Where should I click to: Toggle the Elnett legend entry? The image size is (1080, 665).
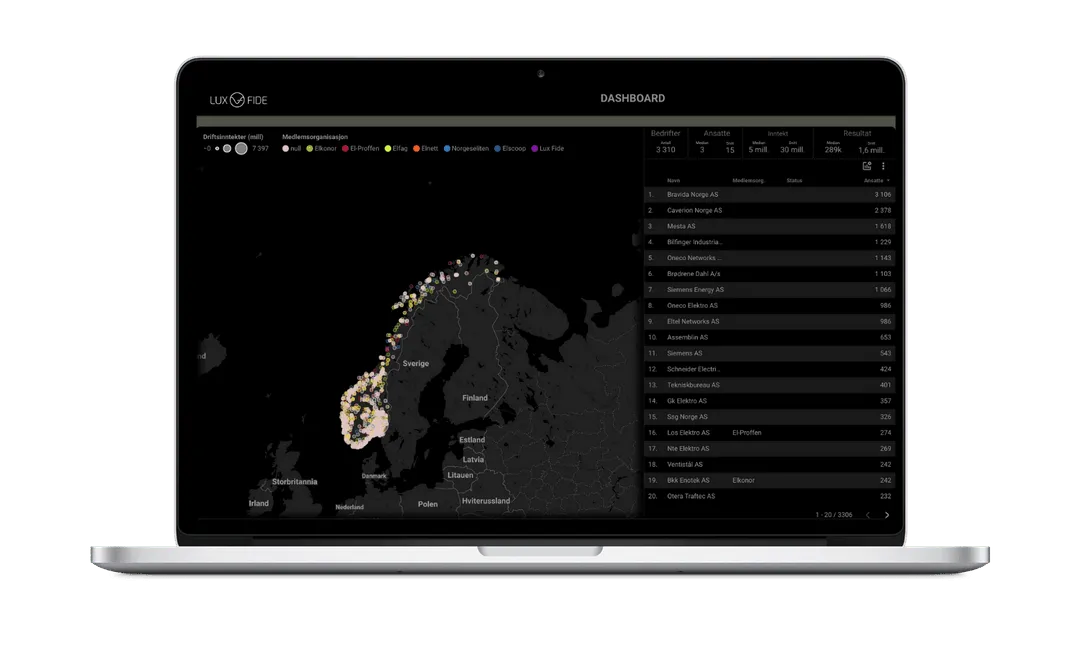click(426, 148)
